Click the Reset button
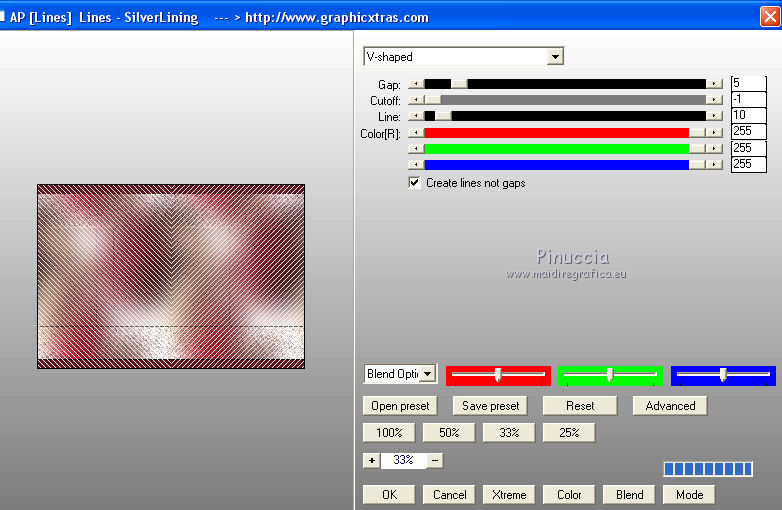This screenshot has width=782, height=510. point(580,406)
